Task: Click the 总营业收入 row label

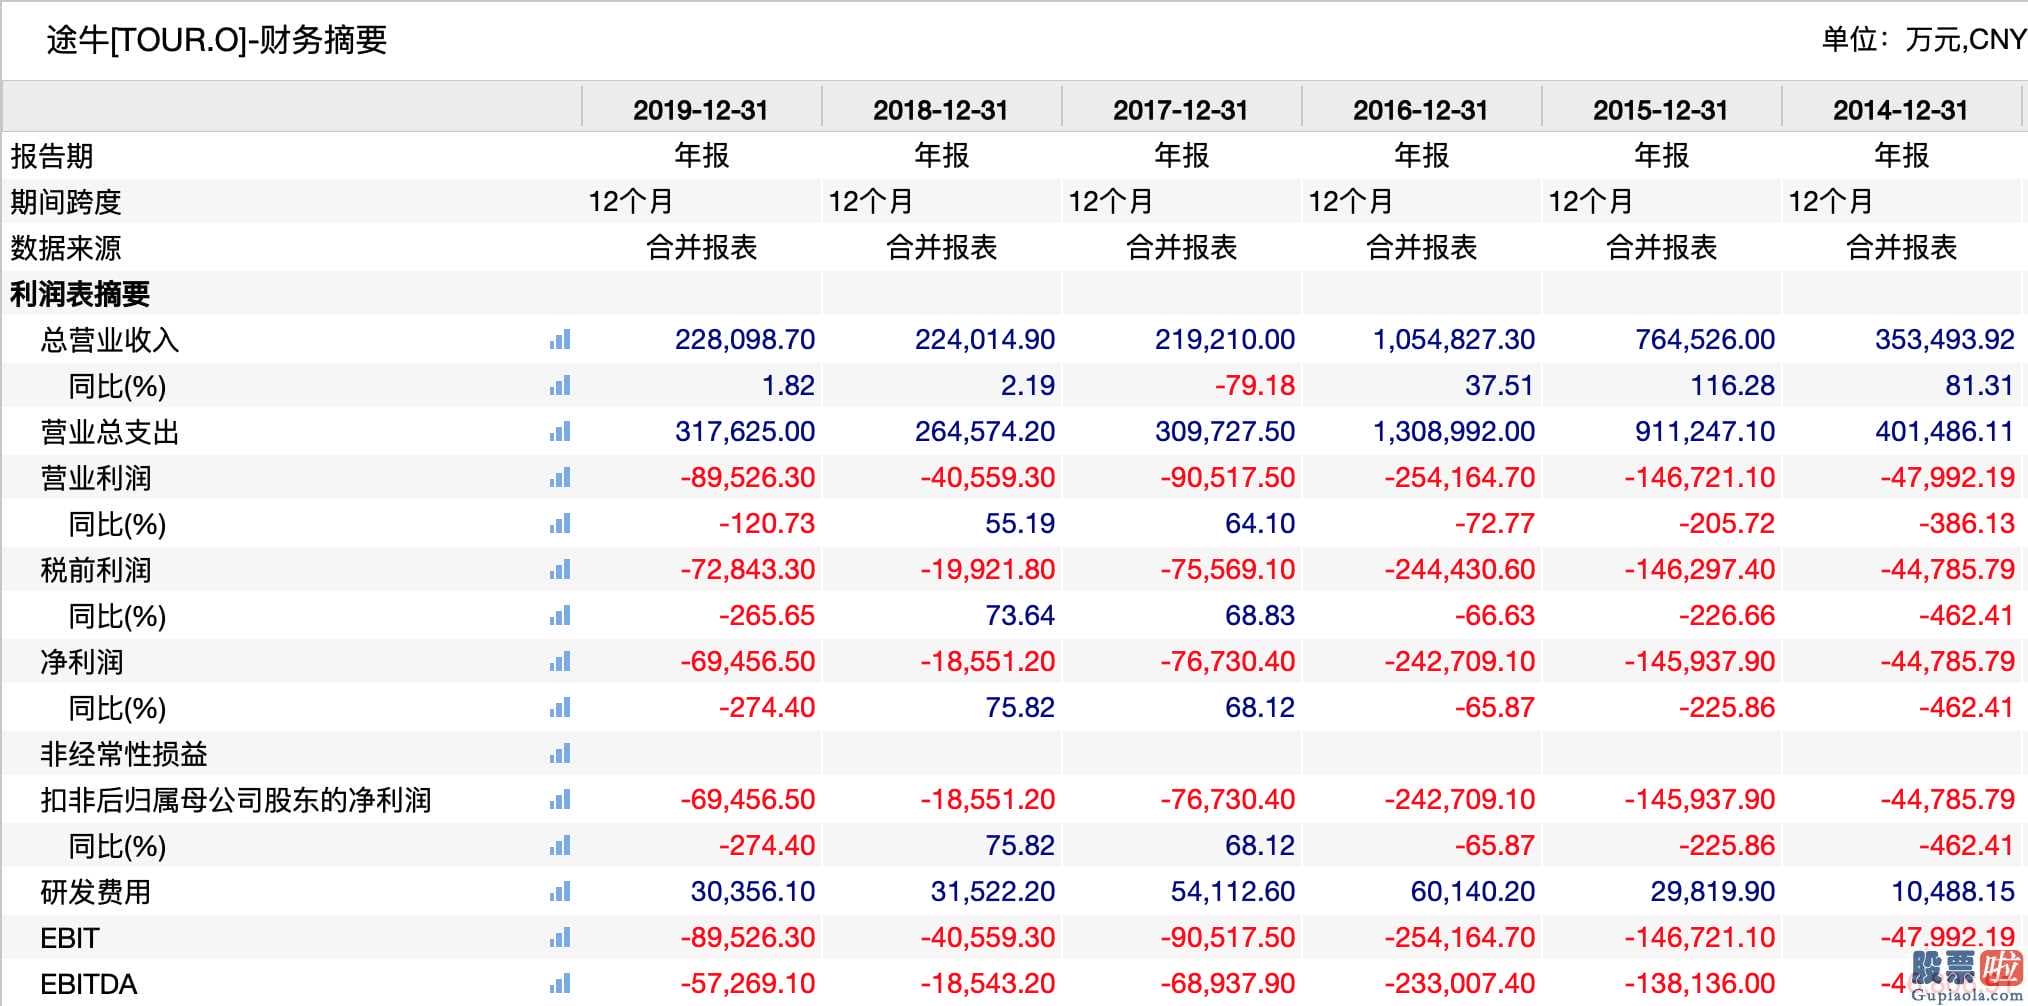Action: tap(110, 340)
